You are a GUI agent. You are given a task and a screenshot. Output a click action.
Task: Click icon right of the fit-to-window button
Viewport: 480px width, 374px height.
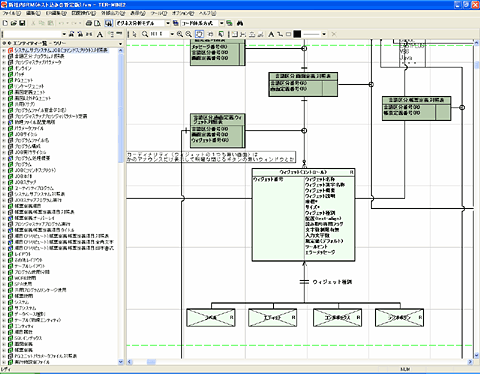(x=210, y=34)
